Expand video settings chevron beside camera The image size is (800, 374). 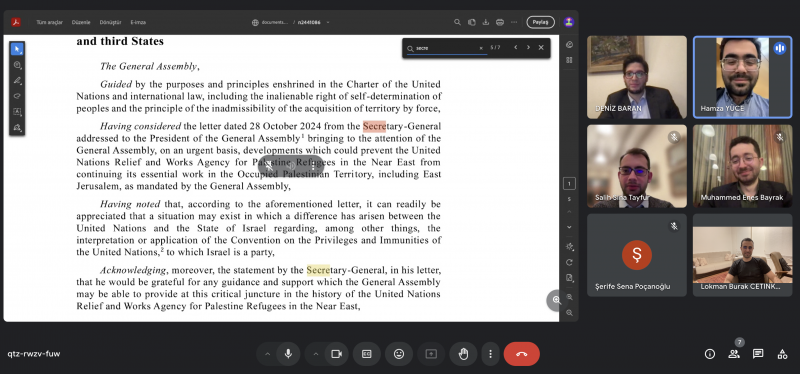coord(315,354)
